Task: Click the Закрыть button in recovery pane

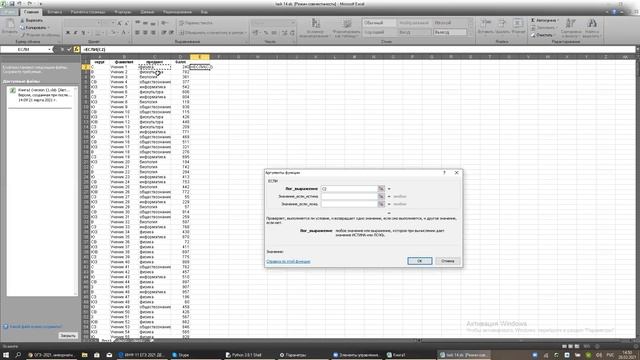Action: [68, 336]
